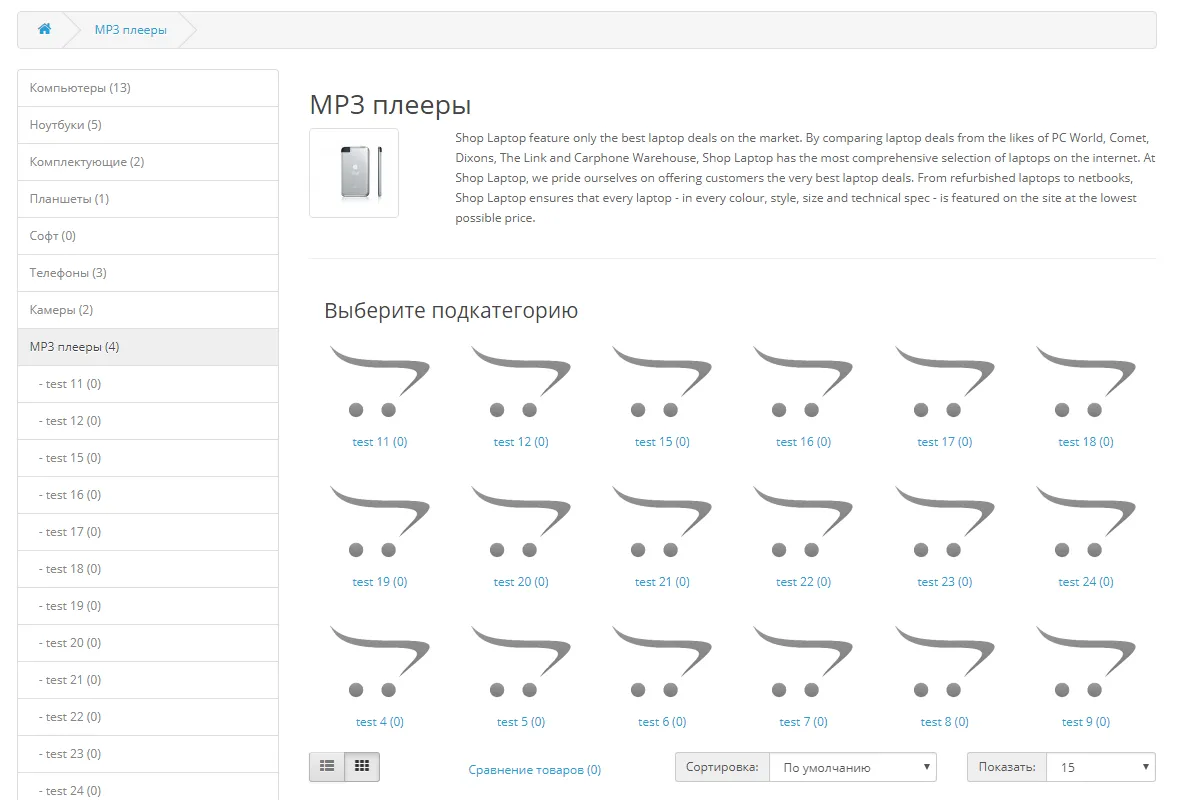Open Софт (0) category
Image resolution: width=1183 pixels, height=800 pixels.
tap(148, 235)
